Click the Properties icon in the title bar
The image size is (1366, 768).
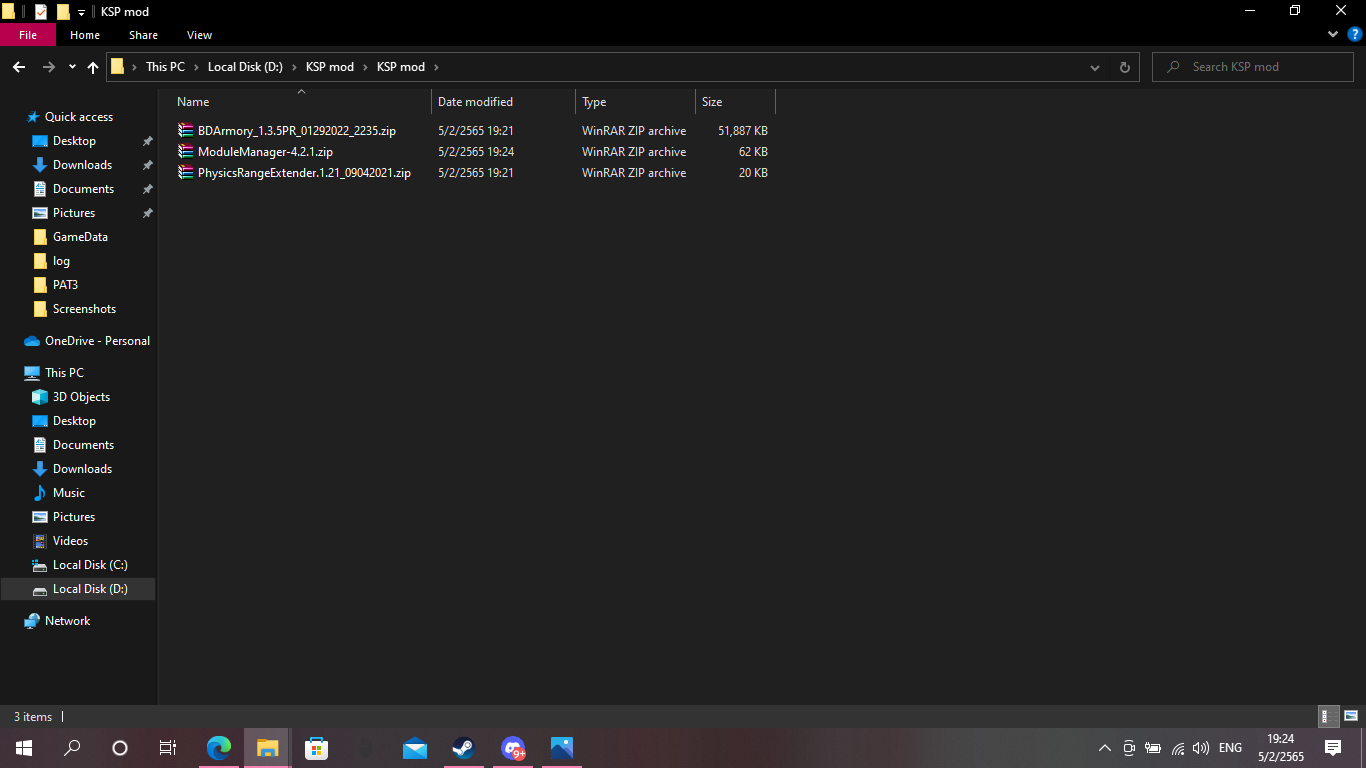click(x=41, y=12)
